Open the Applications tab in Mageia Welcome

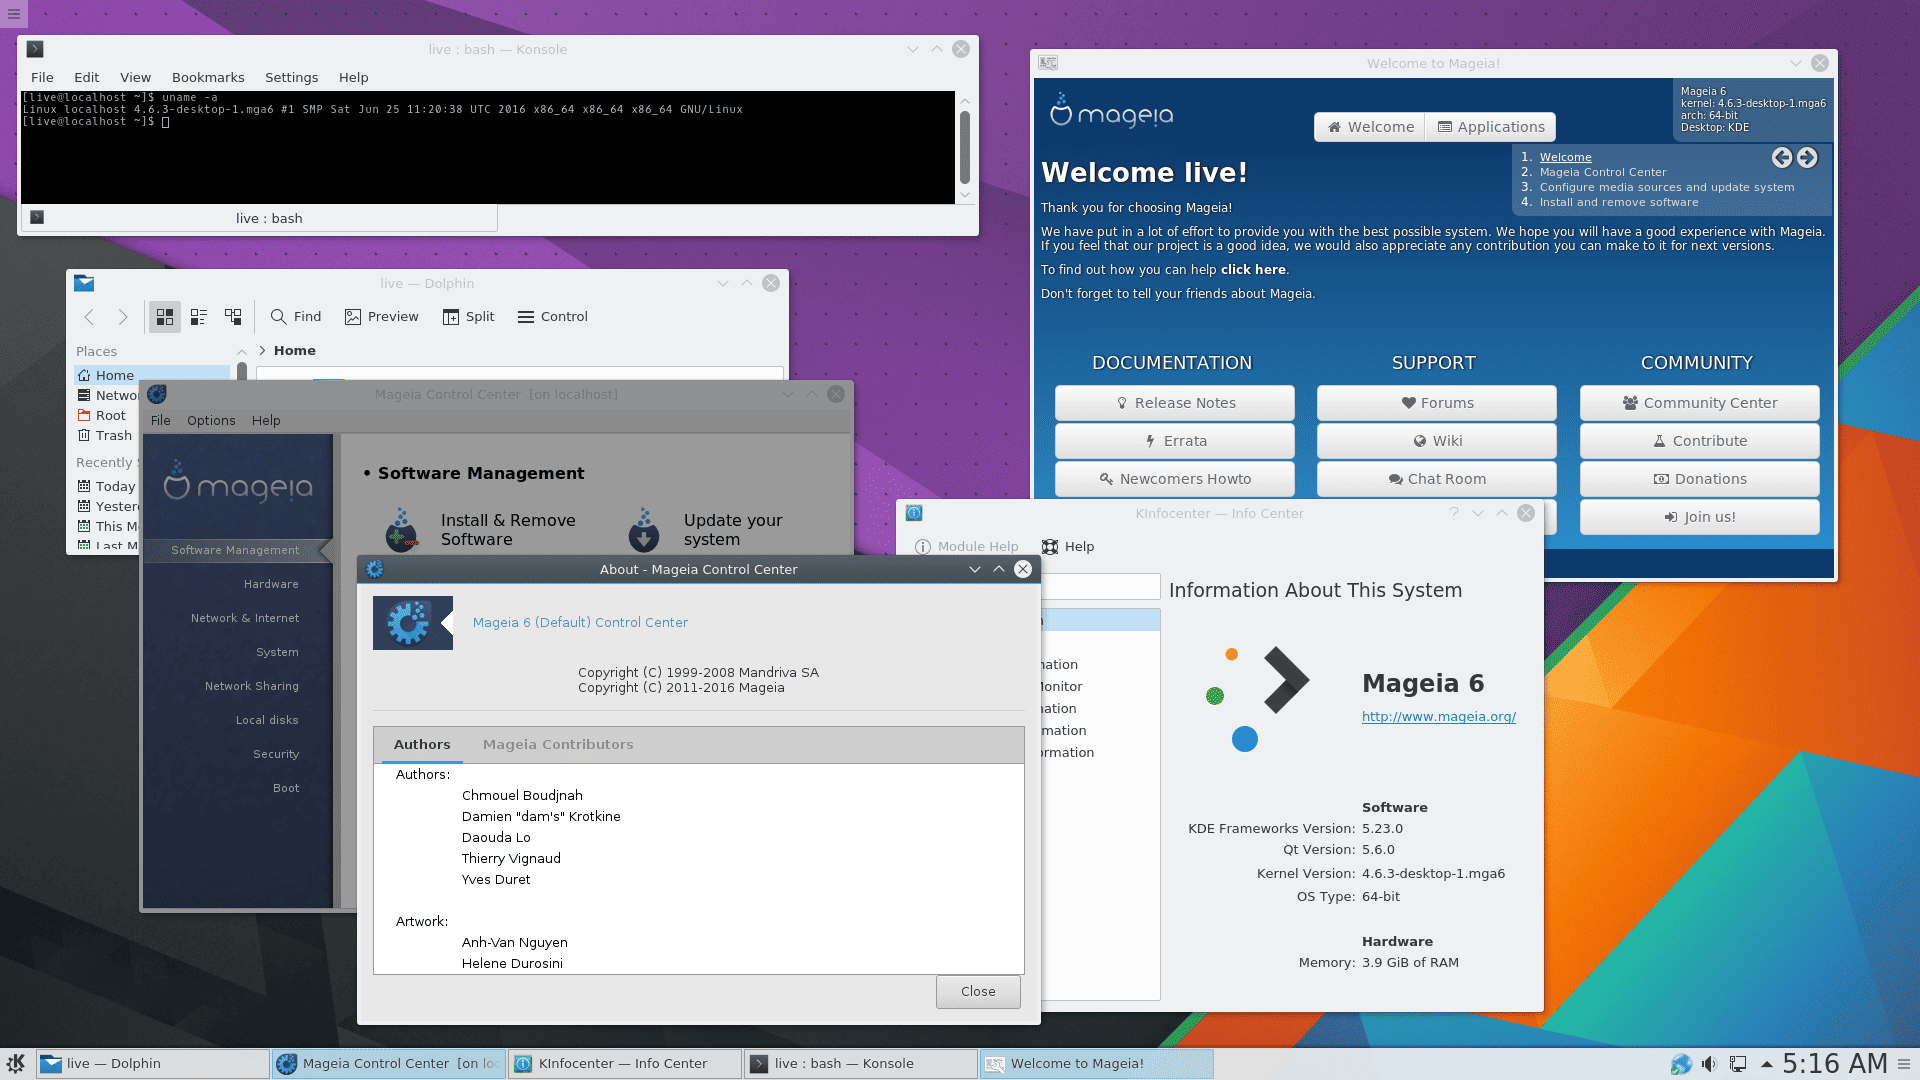(x=1490, y=127)
